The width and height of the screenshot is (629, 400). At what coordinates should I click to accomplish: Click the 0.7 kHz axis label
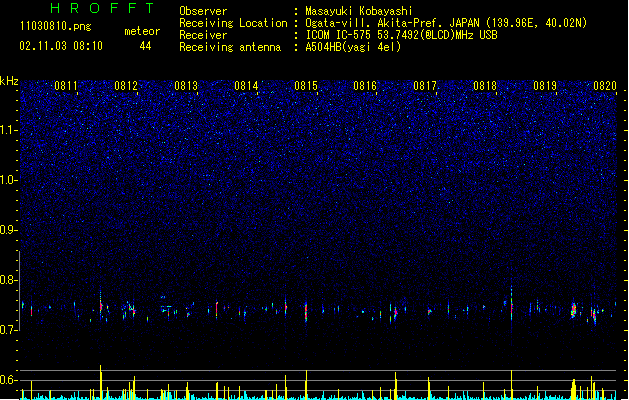pyautogui.click(x=9, y=330)
